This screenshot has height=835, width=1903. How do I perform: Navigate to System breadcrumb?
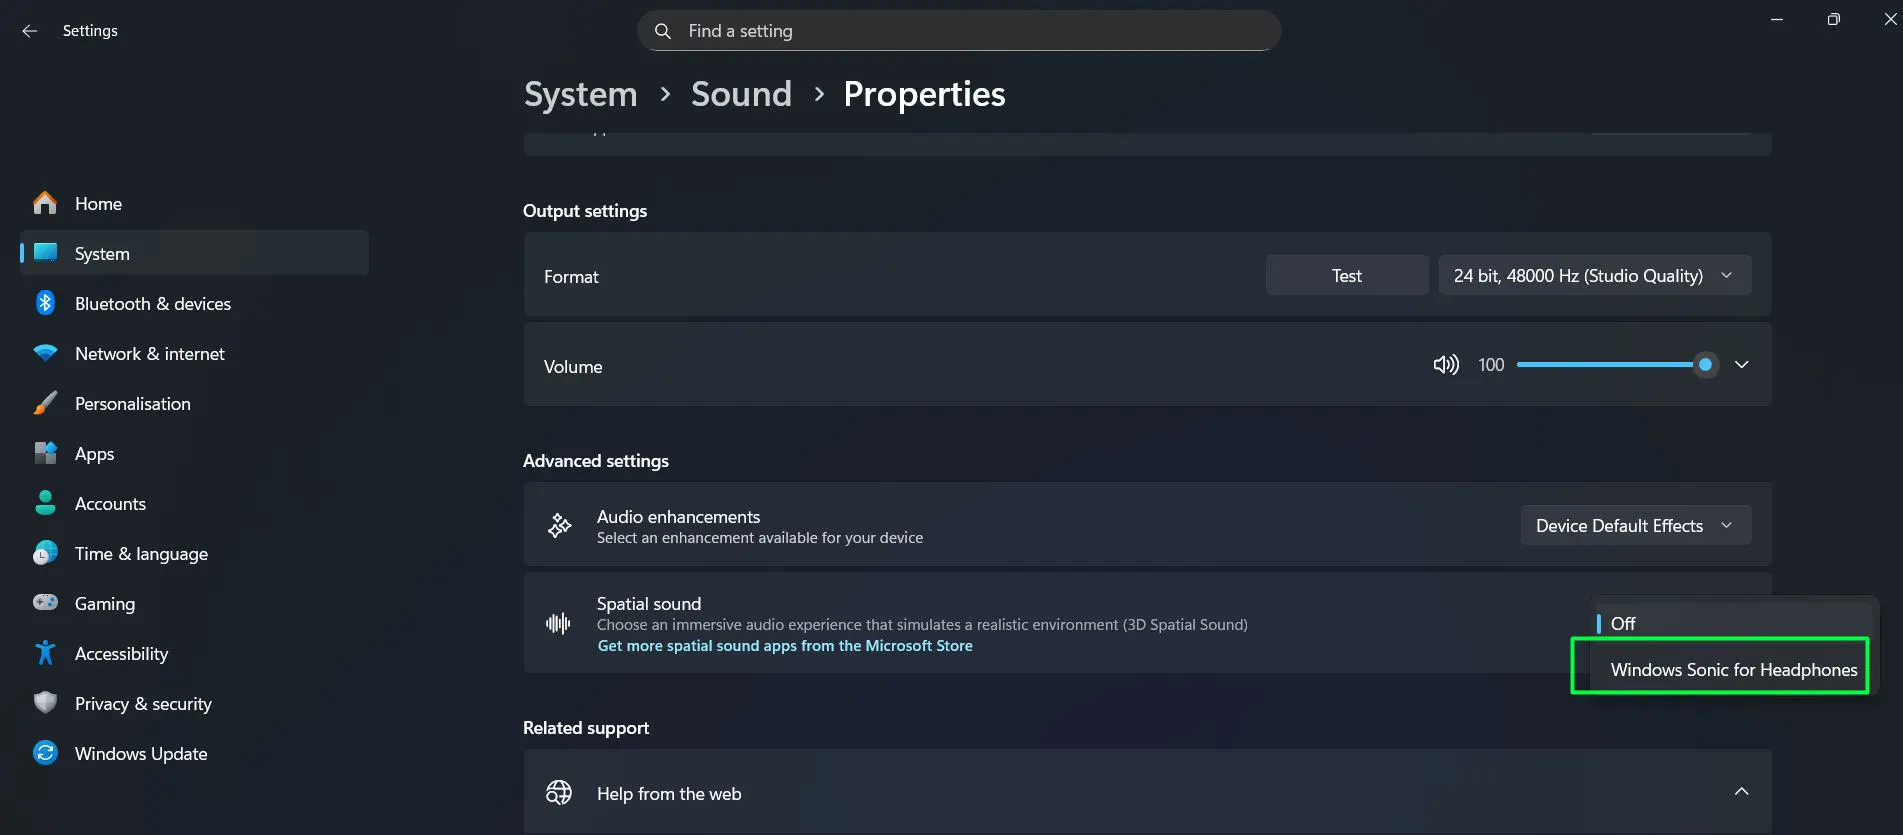[x=580, y=94]
